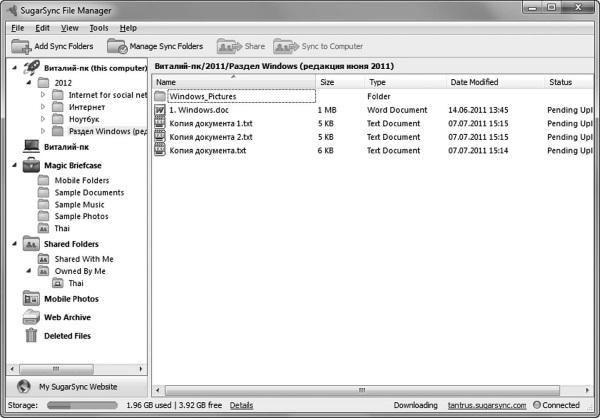Click the file icon of Копия документа 1.txt
600x418 pixels.
point(160,124)
